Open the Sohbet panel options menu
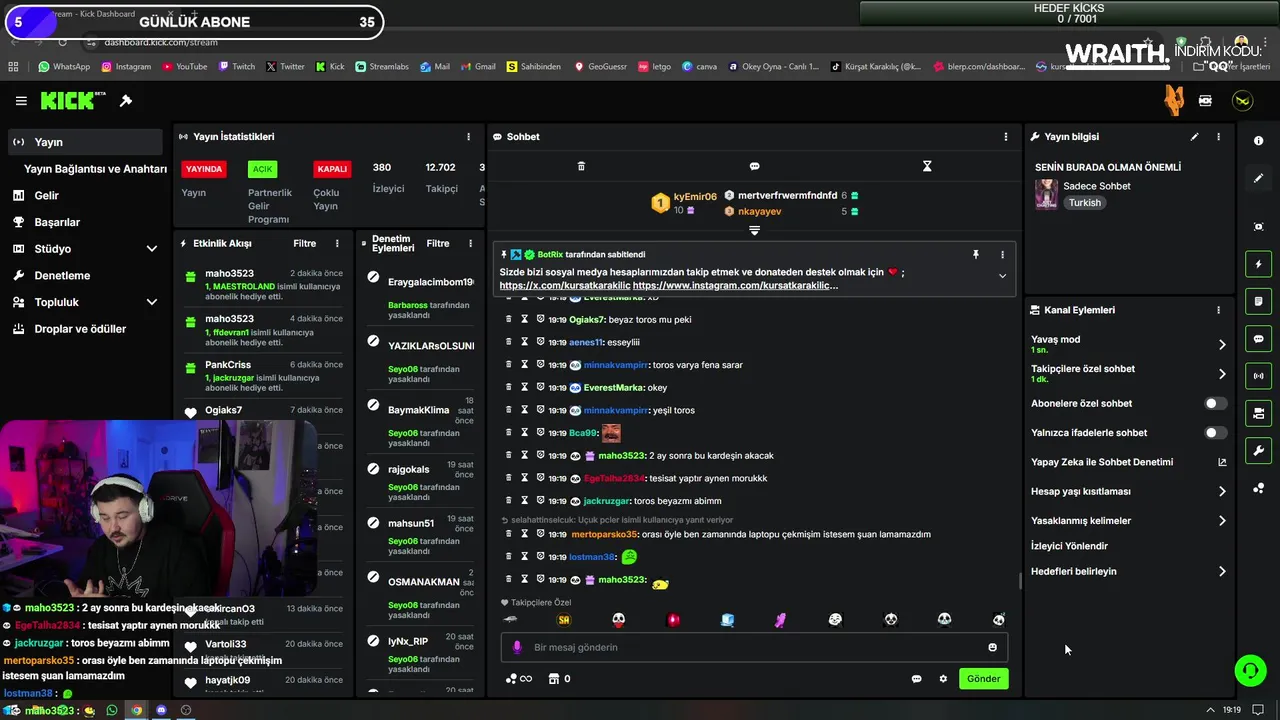 coord(1006,137)
